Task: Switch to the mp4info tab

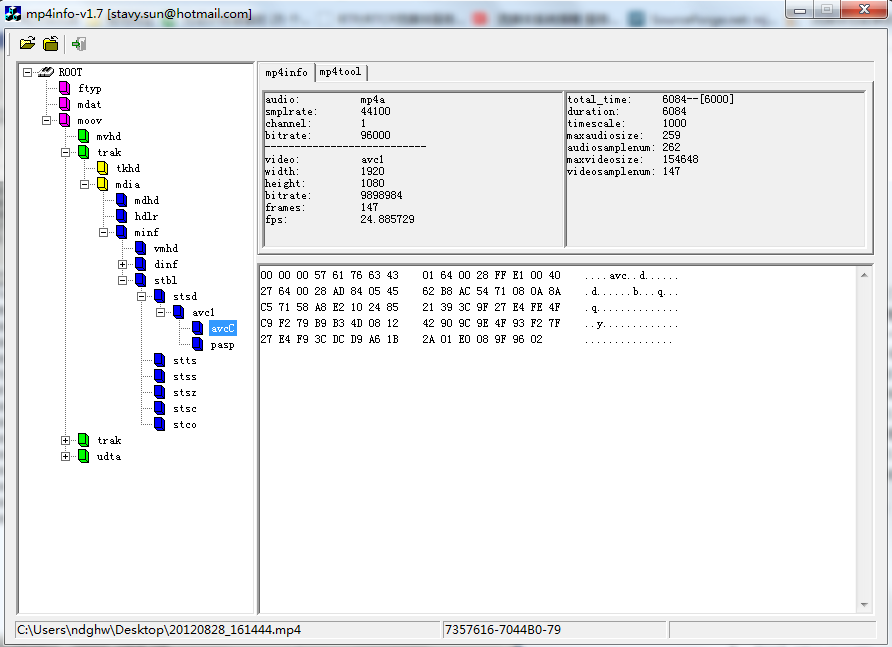Action: pos(286,72)
